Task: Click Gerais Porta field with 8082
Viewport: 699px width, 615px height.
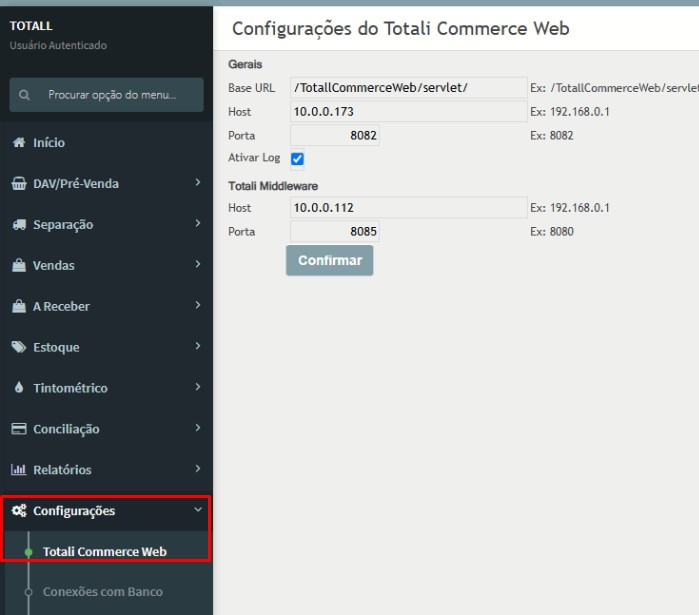Action: (335, 135)
